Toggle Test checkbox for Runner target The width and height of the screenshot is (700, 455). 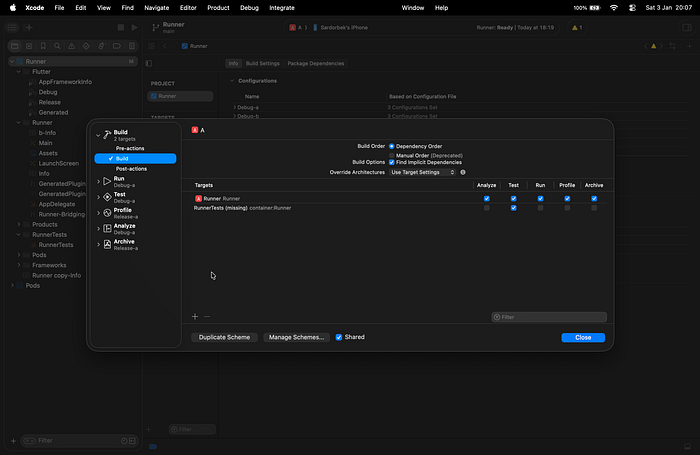[513, 199]
